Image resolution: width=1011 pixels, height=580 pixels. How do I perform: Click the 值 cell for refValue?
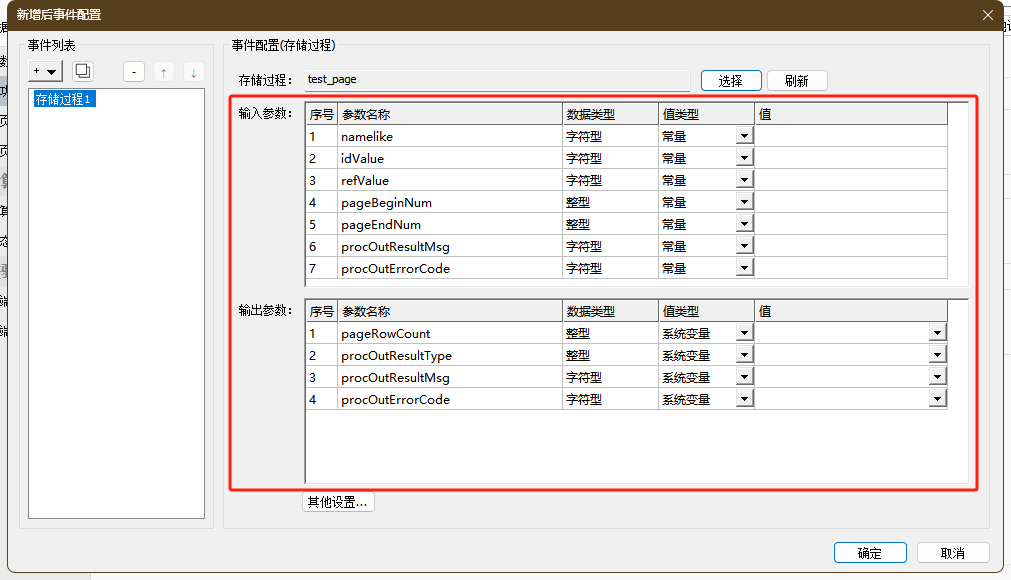coord(850,180)
